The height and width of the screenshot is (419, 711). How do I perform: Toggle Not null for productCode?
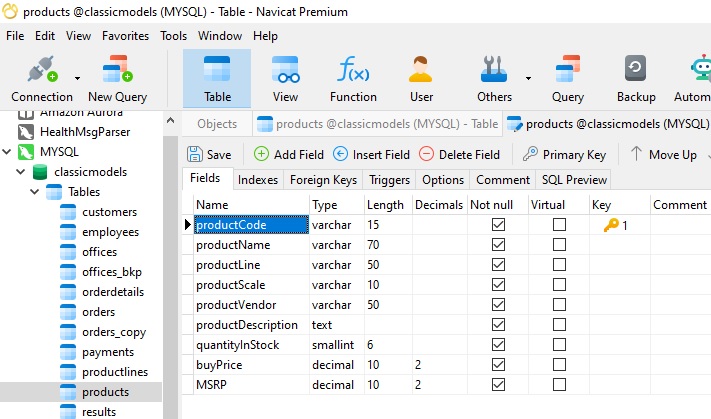(498, 224)
